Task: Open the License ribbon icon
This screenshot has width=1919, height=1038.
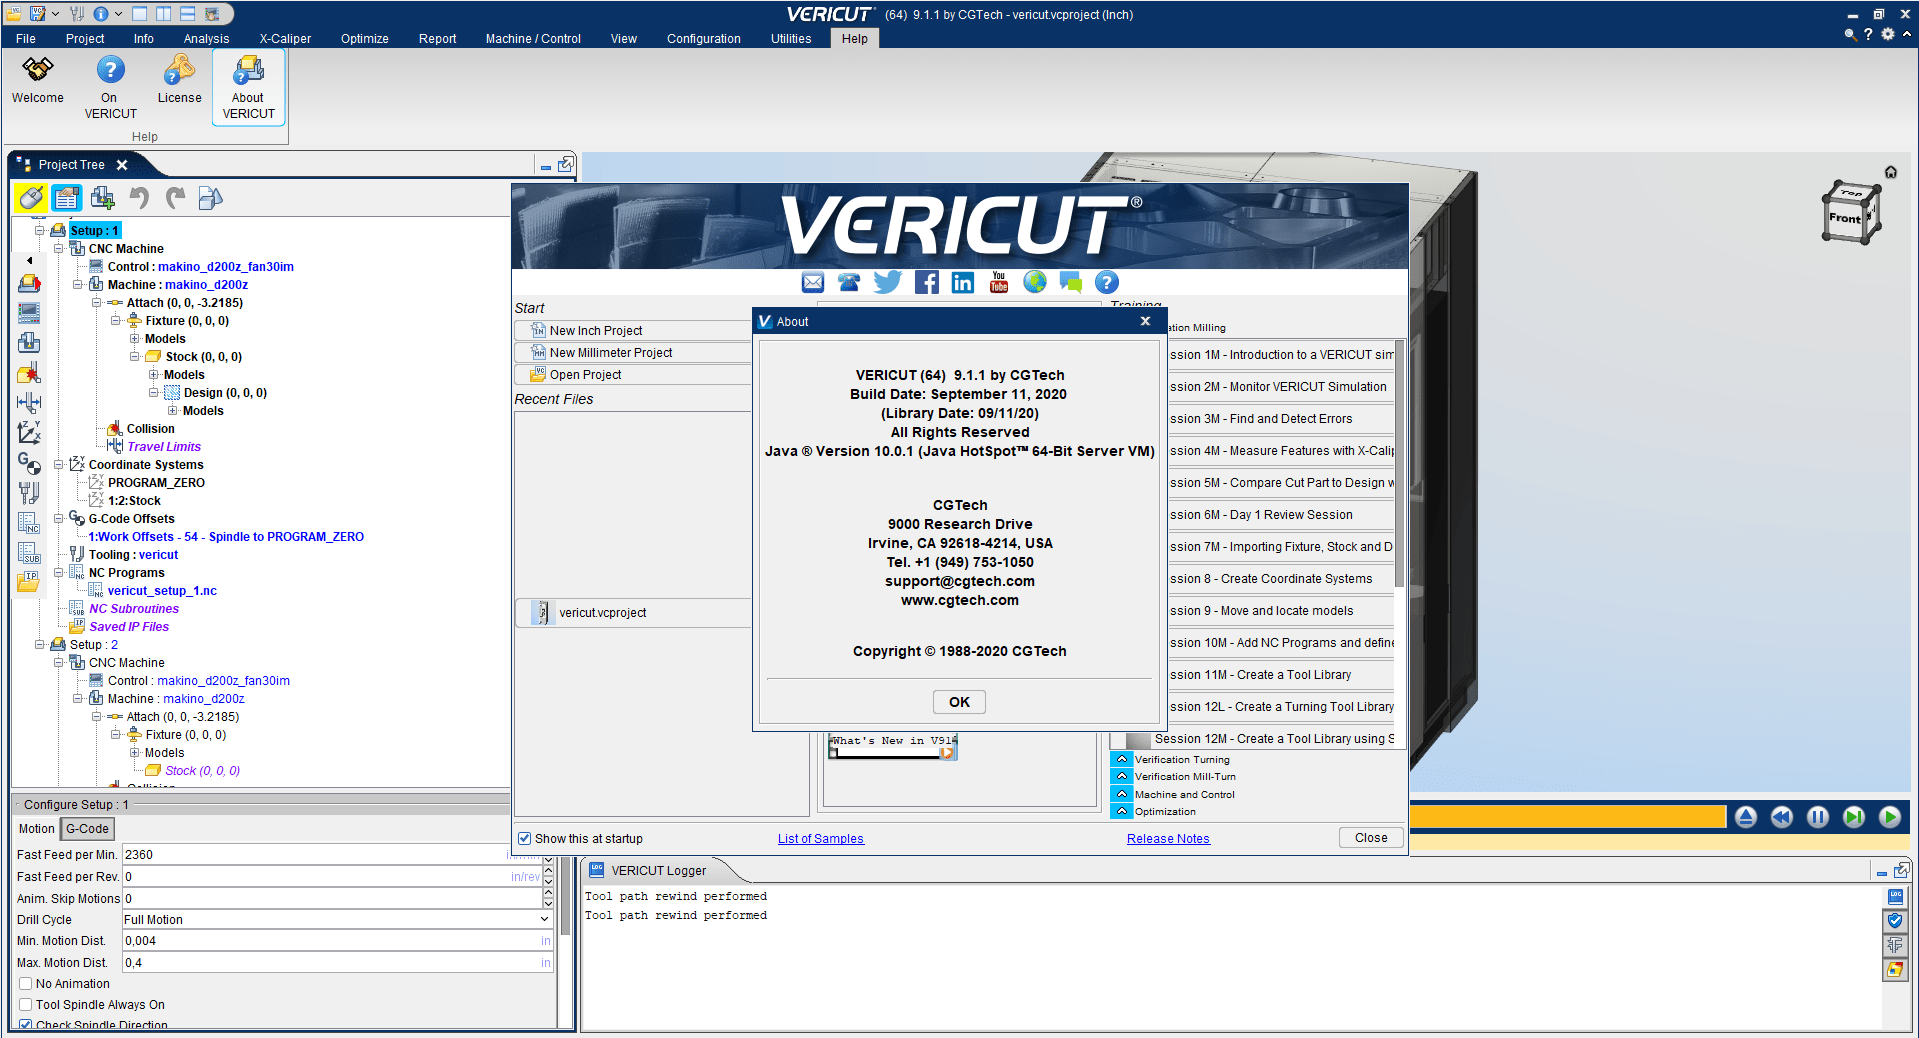Action: click(x=179, y=70)
